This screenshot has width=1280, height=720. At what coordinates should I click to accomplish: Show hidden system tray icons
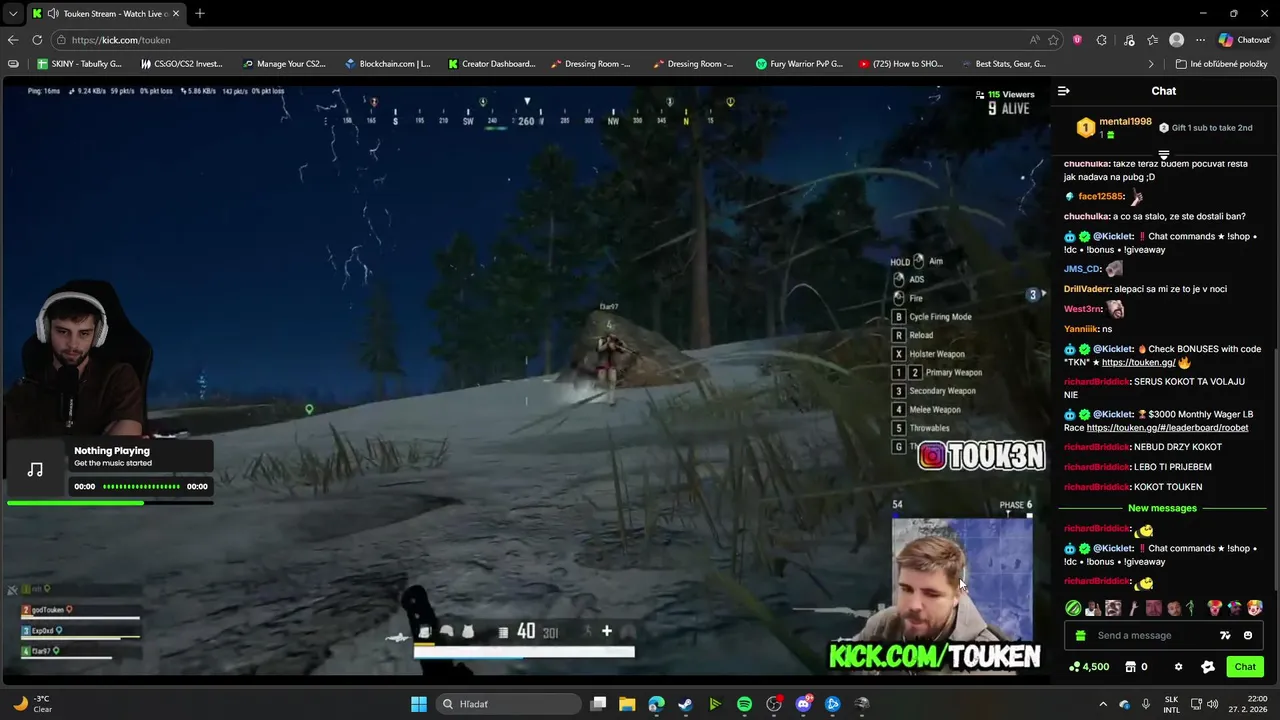pyautogui.click(x=1103, y=704)
